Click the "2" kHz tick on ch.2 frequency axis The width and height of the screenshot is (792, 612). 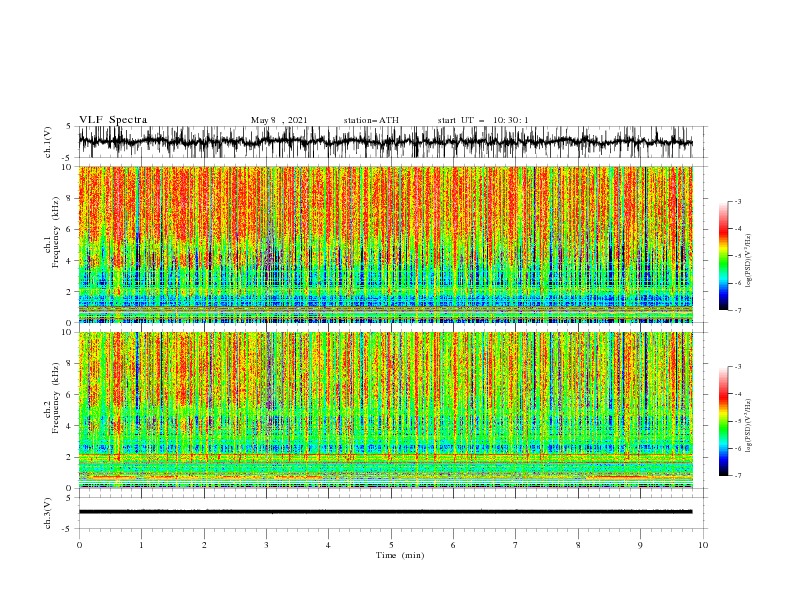69,457
